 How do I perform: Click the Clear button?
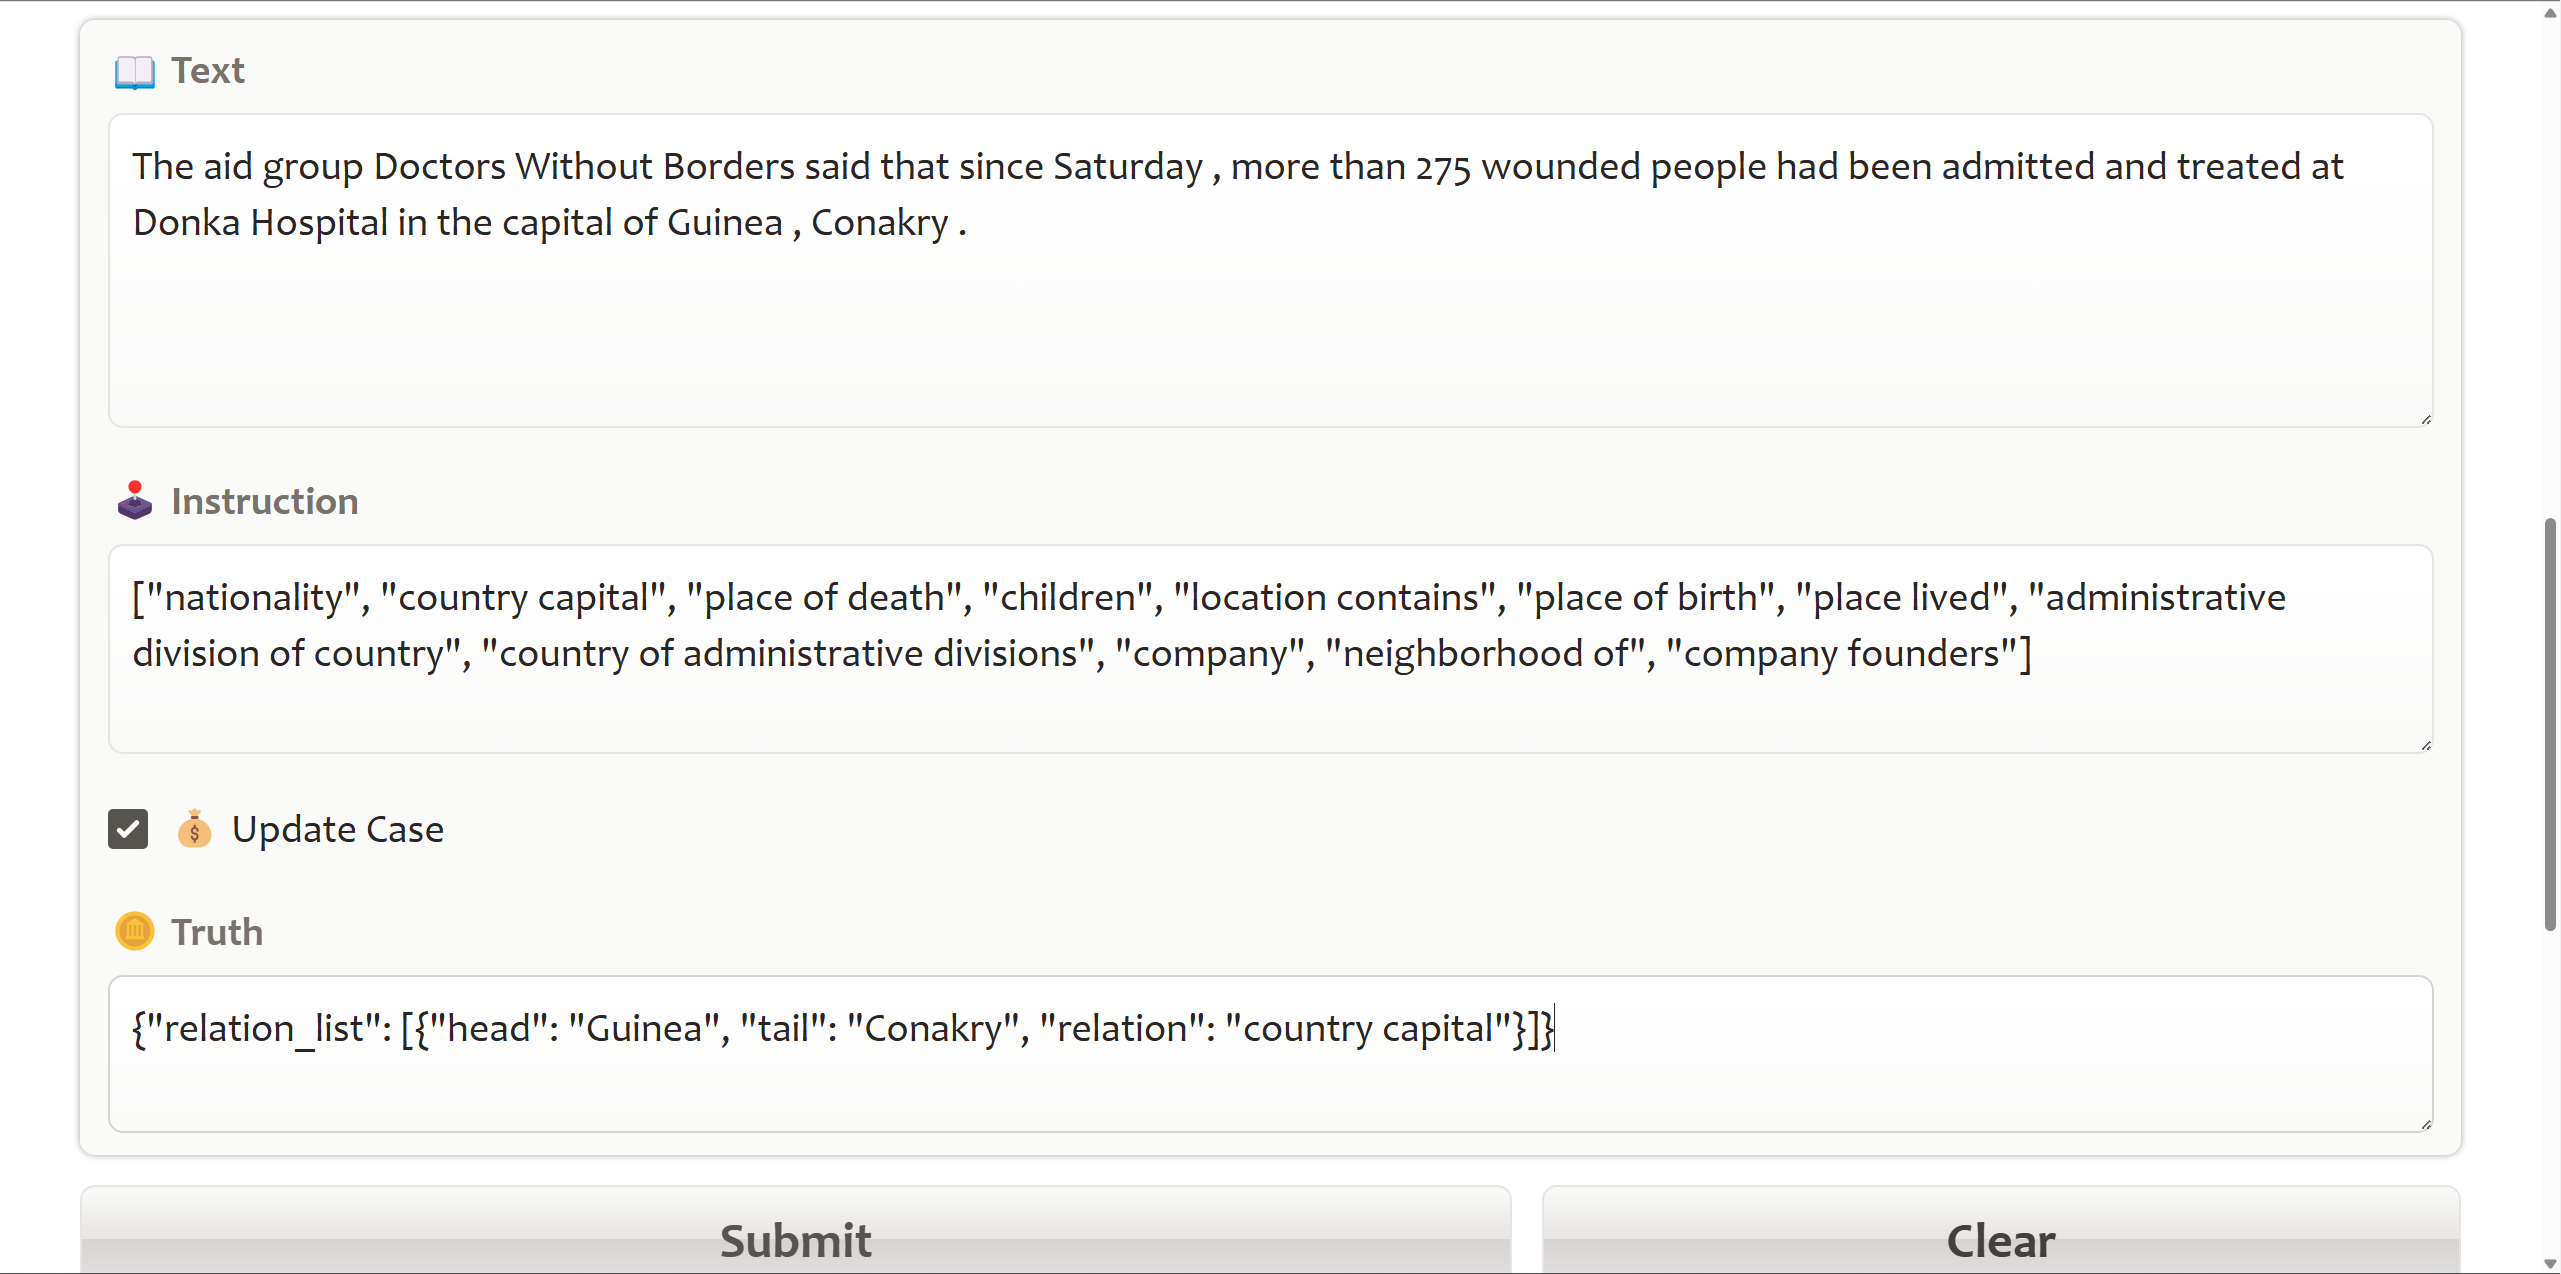(x=2001, y=1231)
